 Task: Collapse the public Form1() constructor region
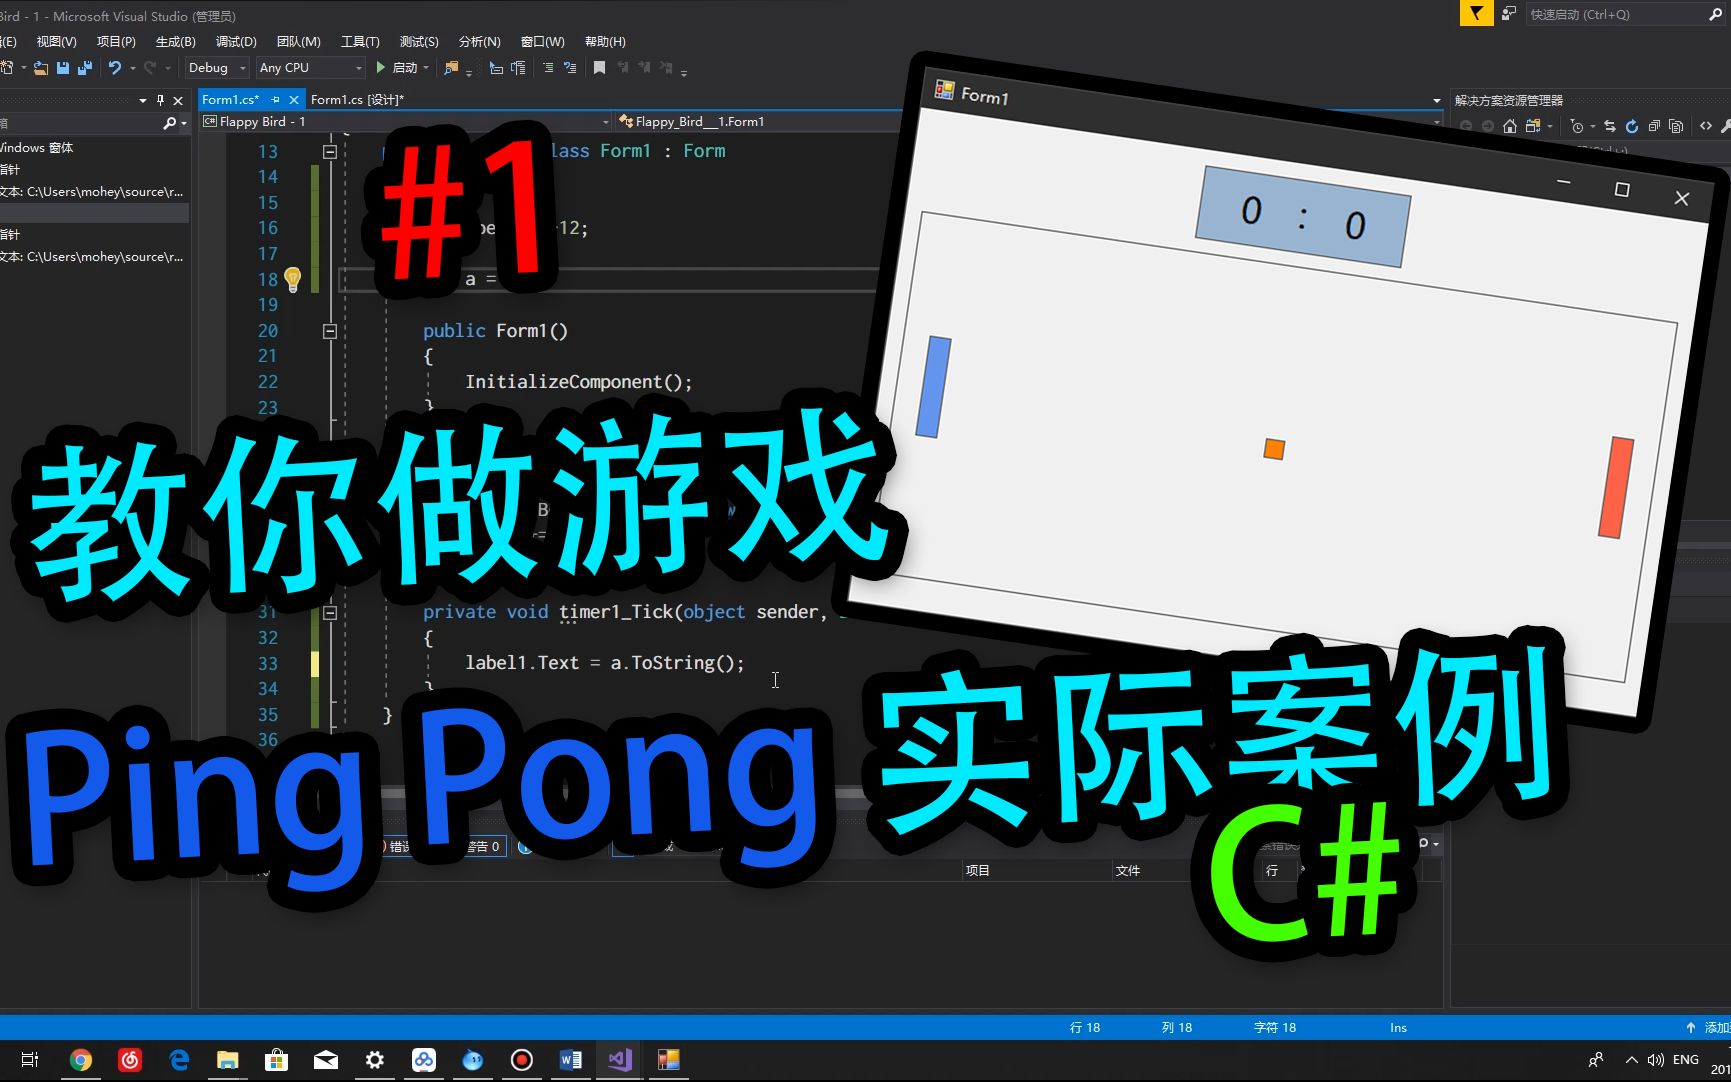tap(330, 331)
